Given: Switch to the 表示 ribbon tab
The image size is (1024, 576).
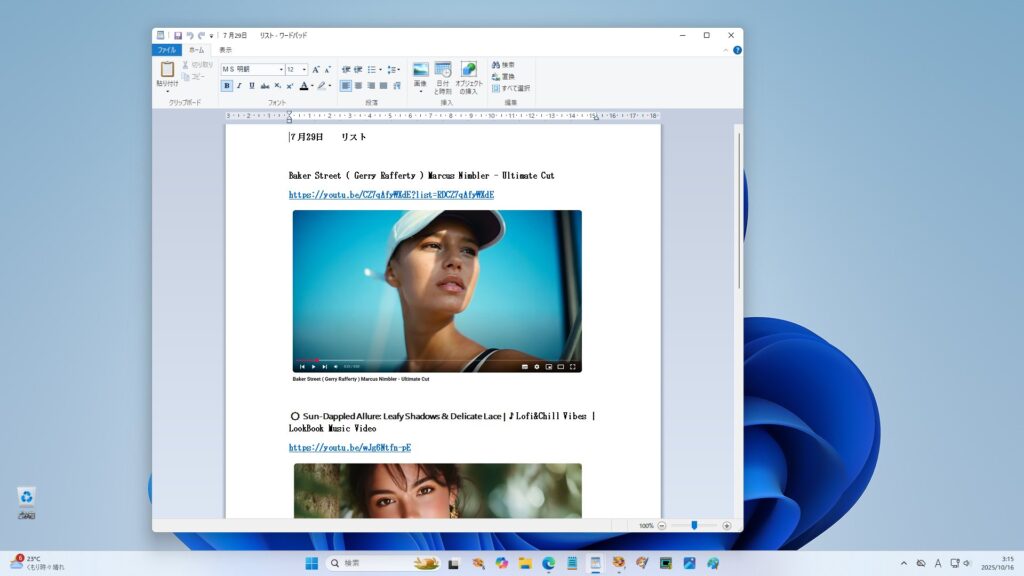Looking at the screenshot, I should pos(225,49).
